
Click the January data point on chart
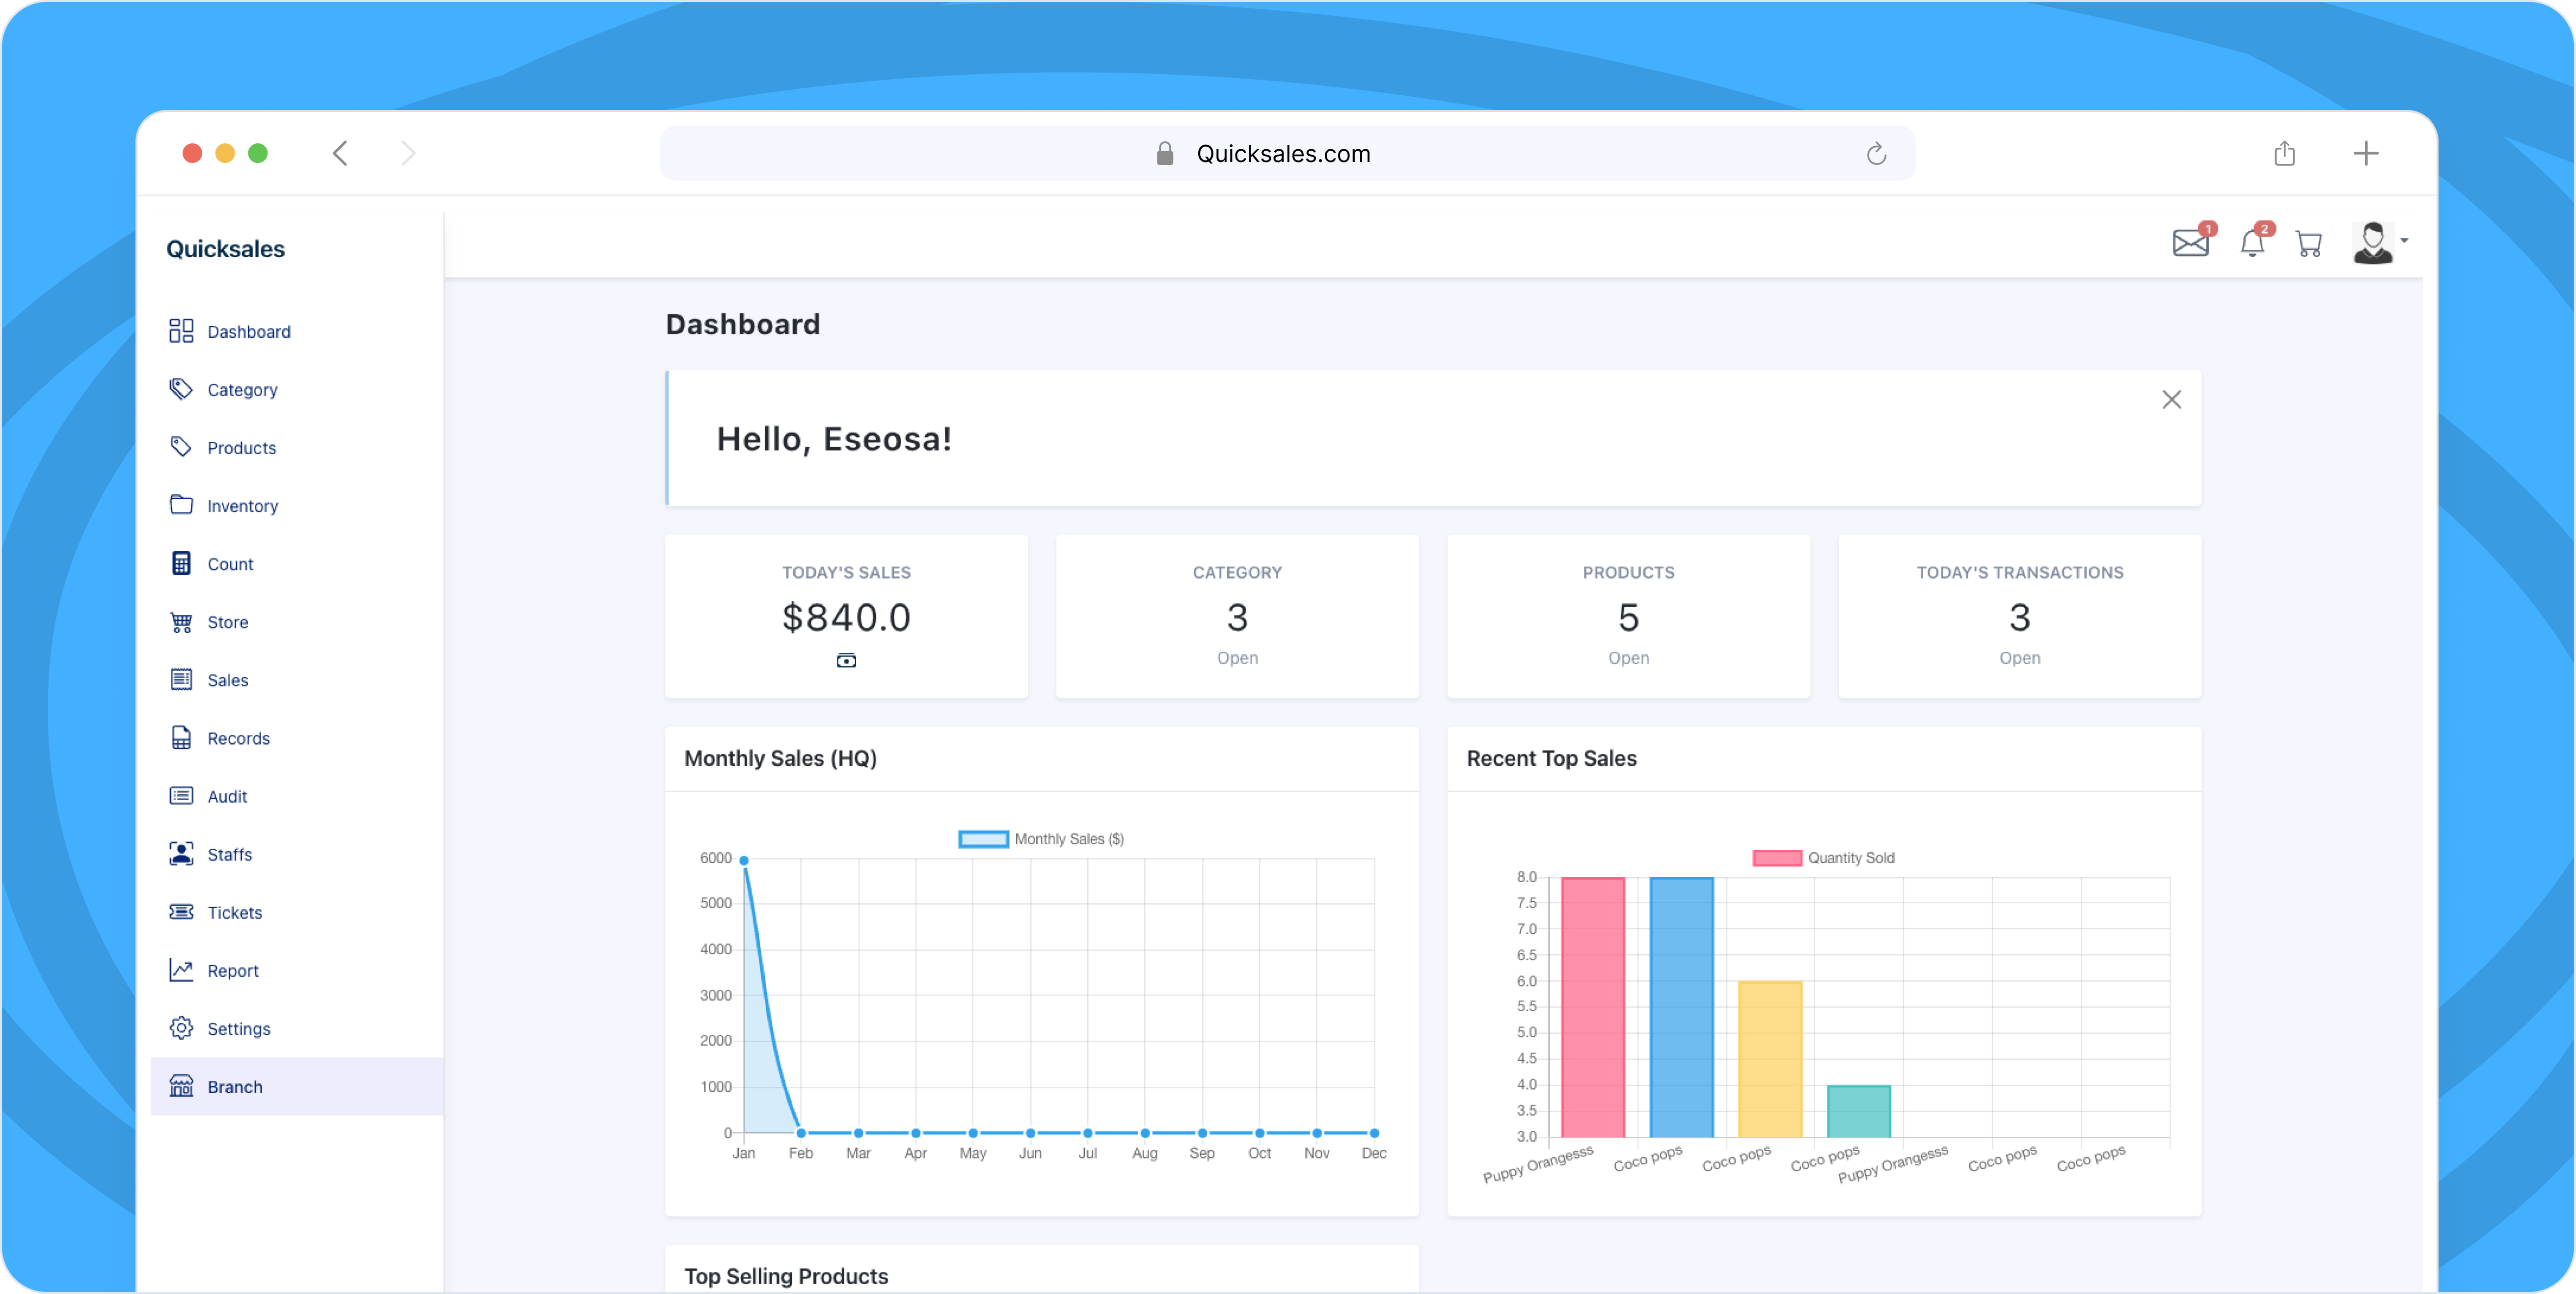tap(743, 860)
